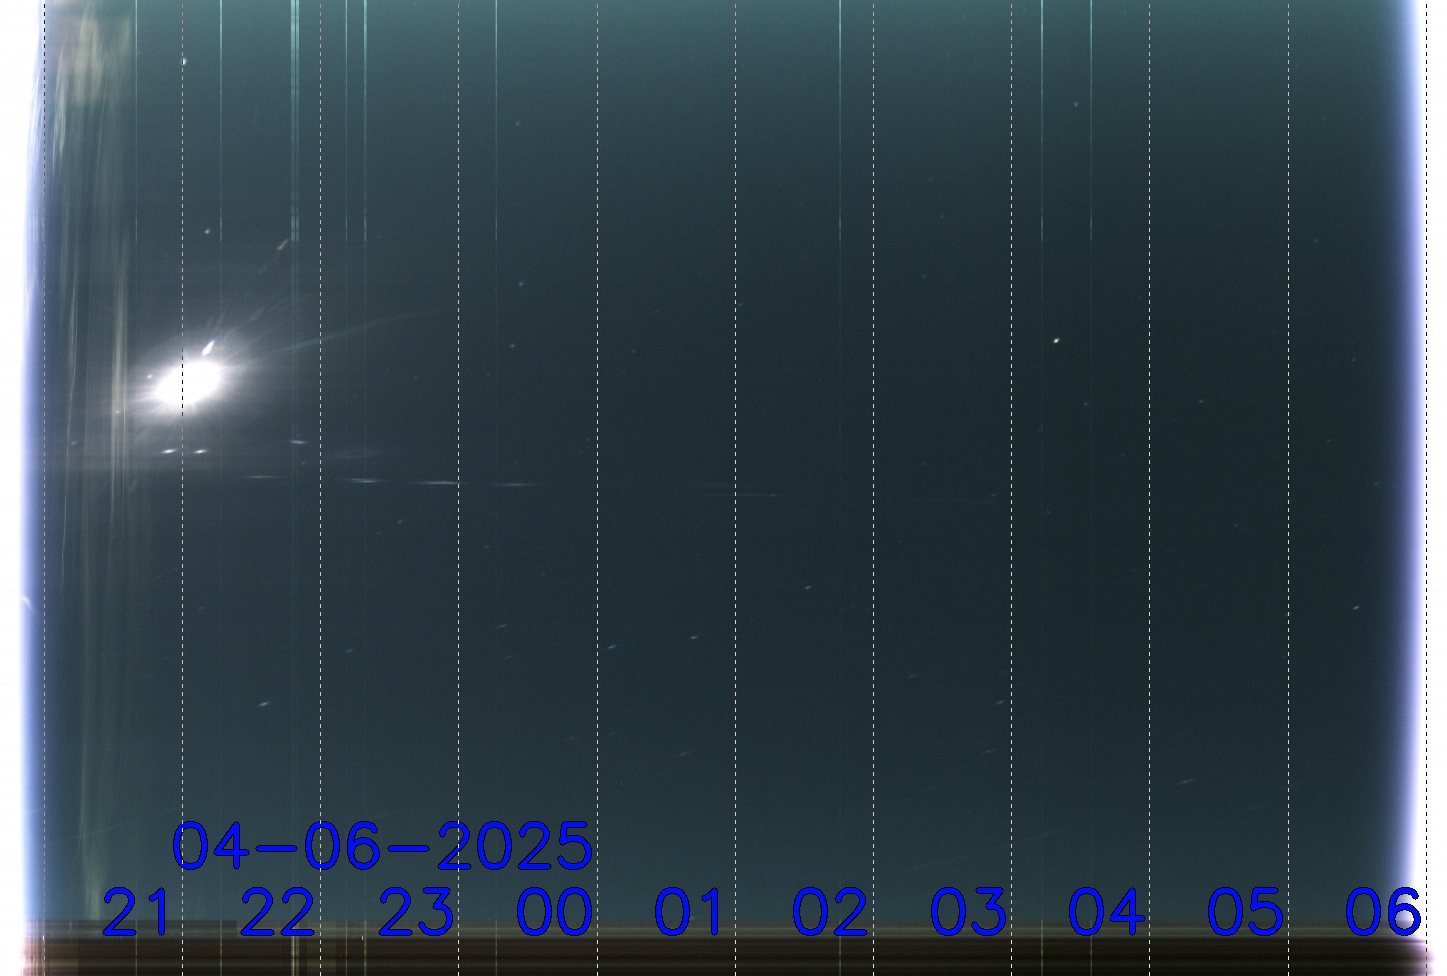This screenshot has height=976, width=1447.
Task: Click the hour label 04
Action: [x=1106, y=912]
